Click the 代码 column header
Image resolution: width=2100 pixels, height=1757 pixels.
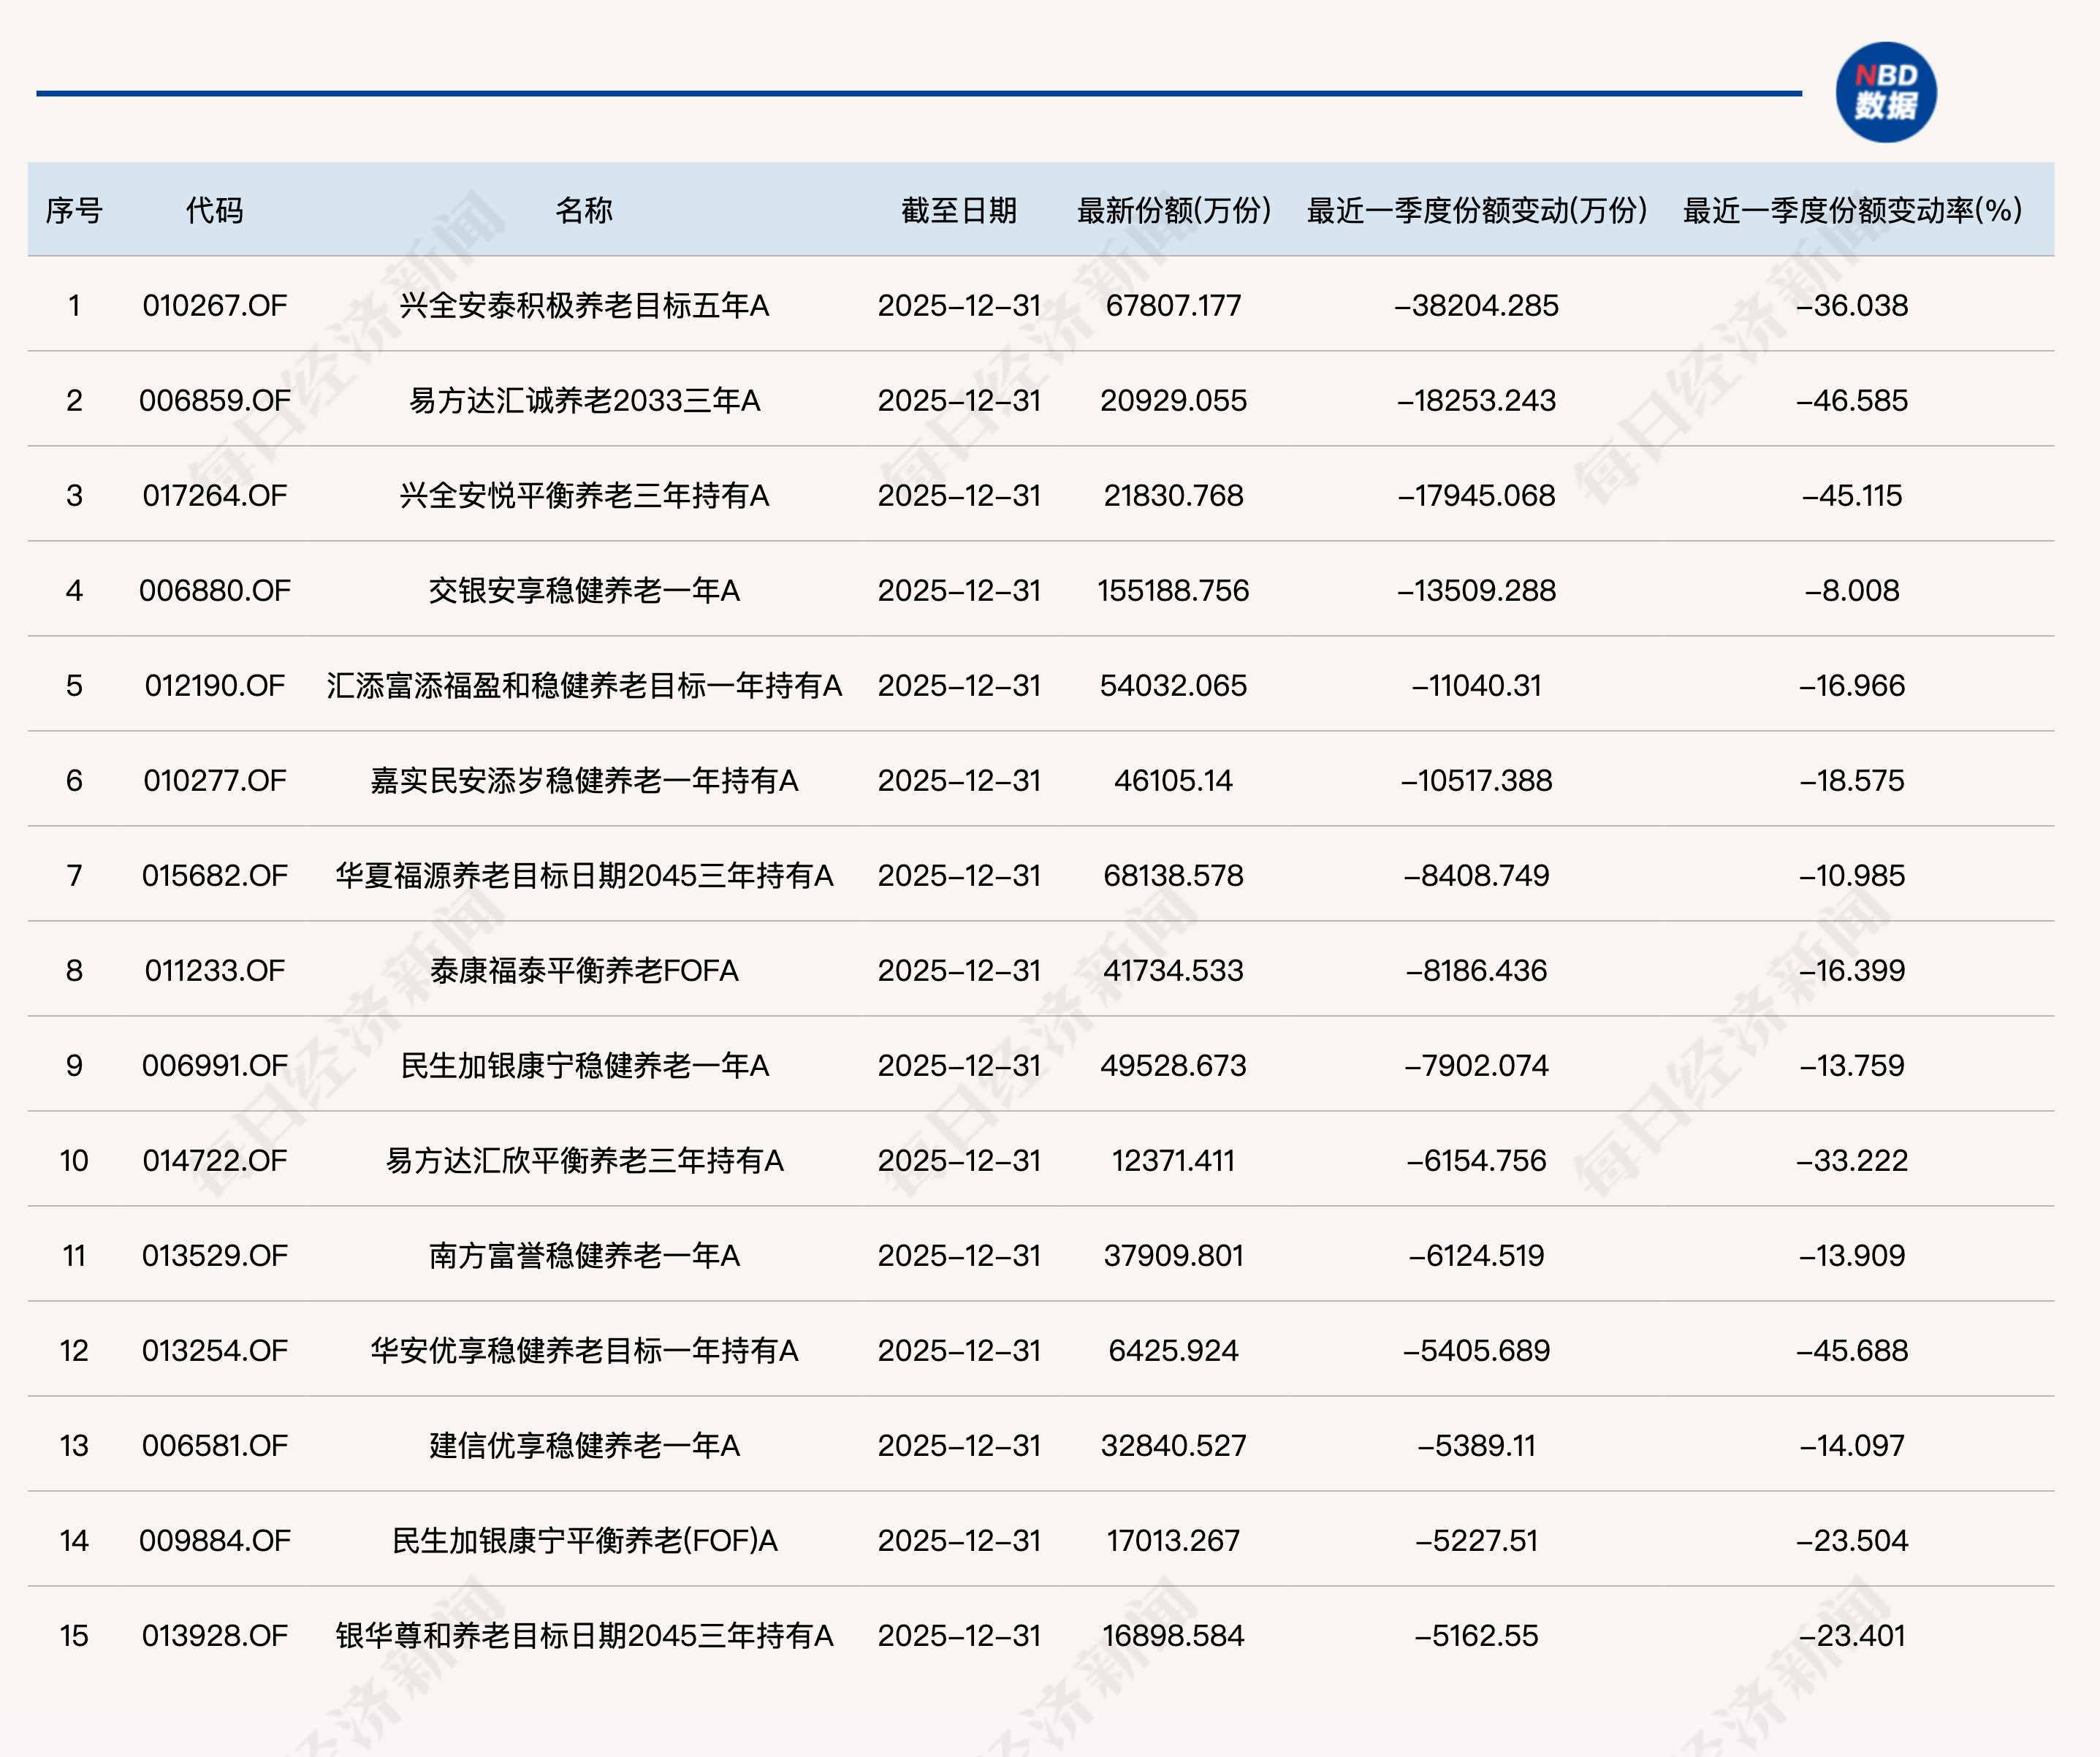click(x=214, y=210)
